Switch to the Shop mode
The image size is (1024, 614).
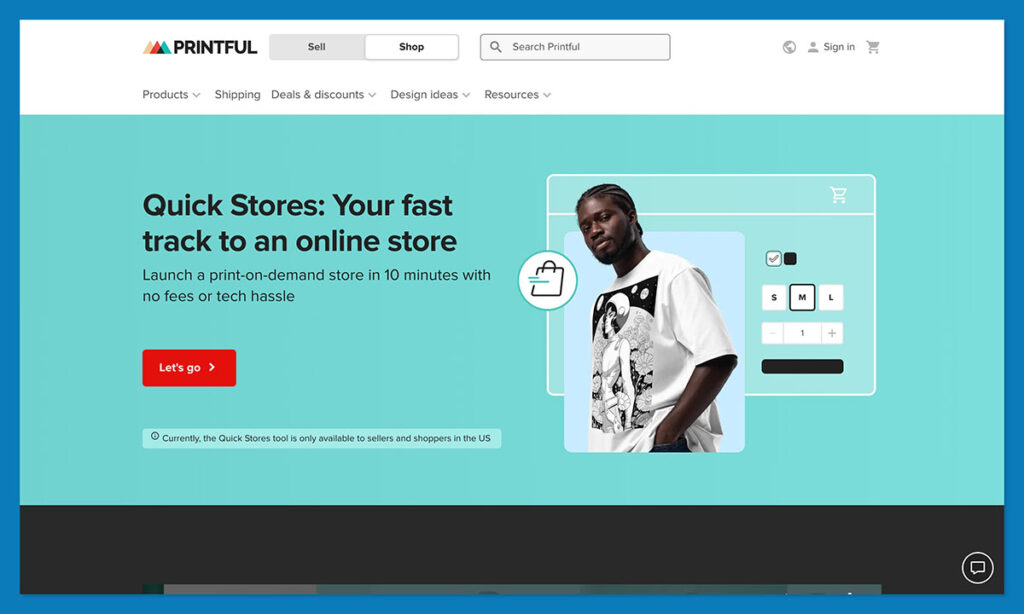pos(411,47)
